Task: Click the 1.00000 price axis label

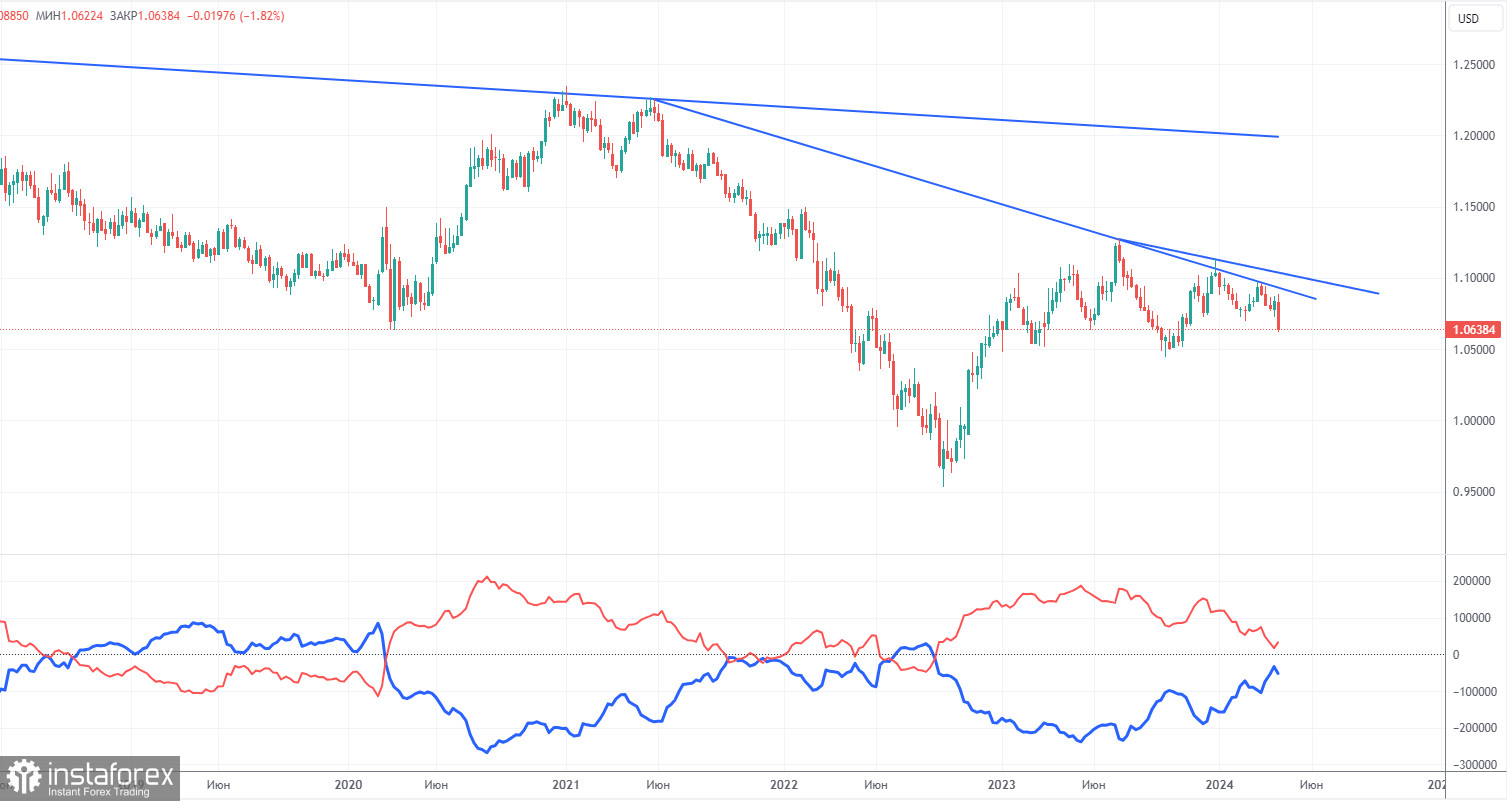Action: [1476, 421]
